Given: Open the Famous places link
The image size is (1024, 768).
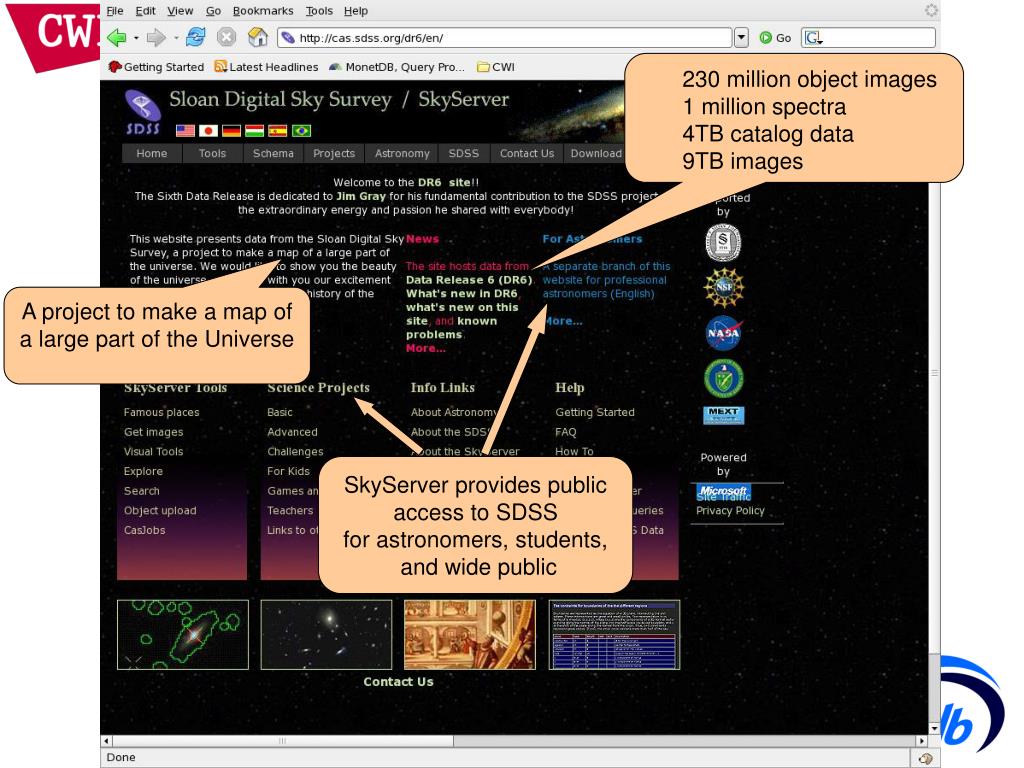Looking at the screenshot, I should pyautogui.click(x=161, y=412).
